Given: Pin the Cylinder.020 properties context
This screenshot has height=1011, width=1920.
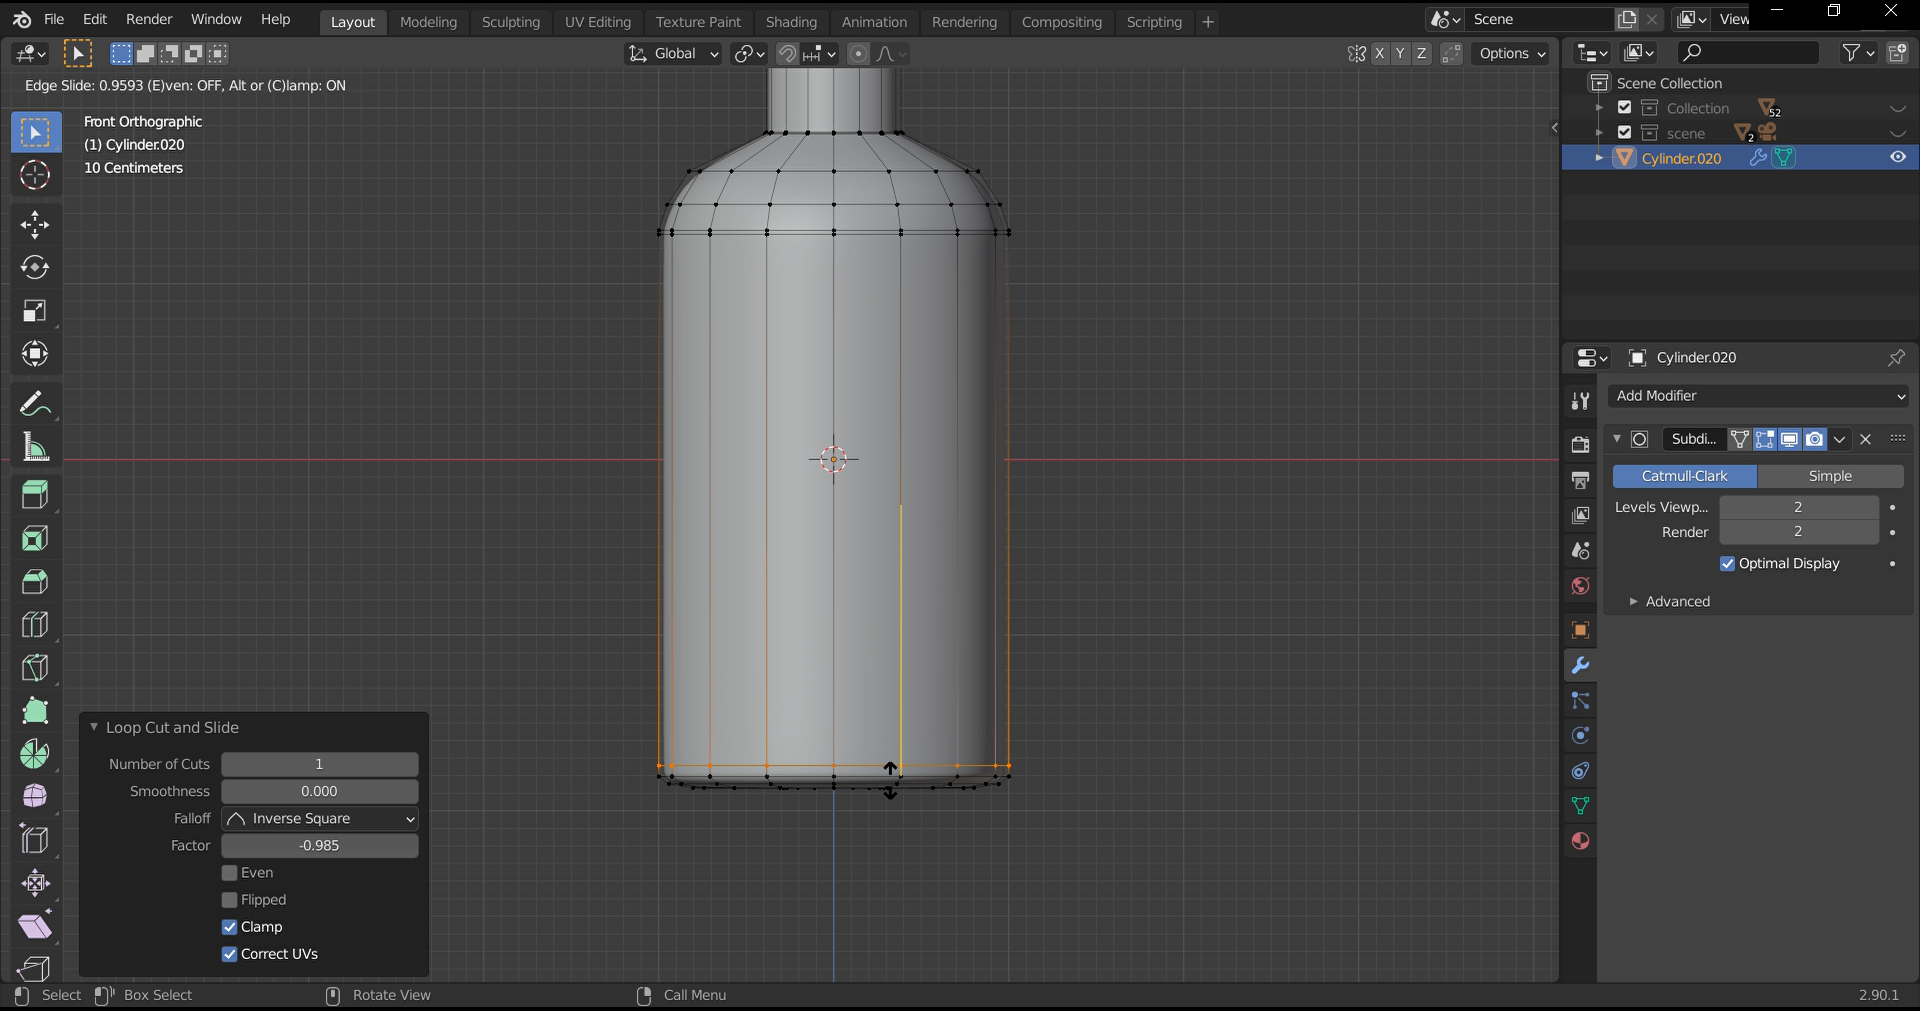Looking at the screenshot, I should click(x=1896, y=357).
